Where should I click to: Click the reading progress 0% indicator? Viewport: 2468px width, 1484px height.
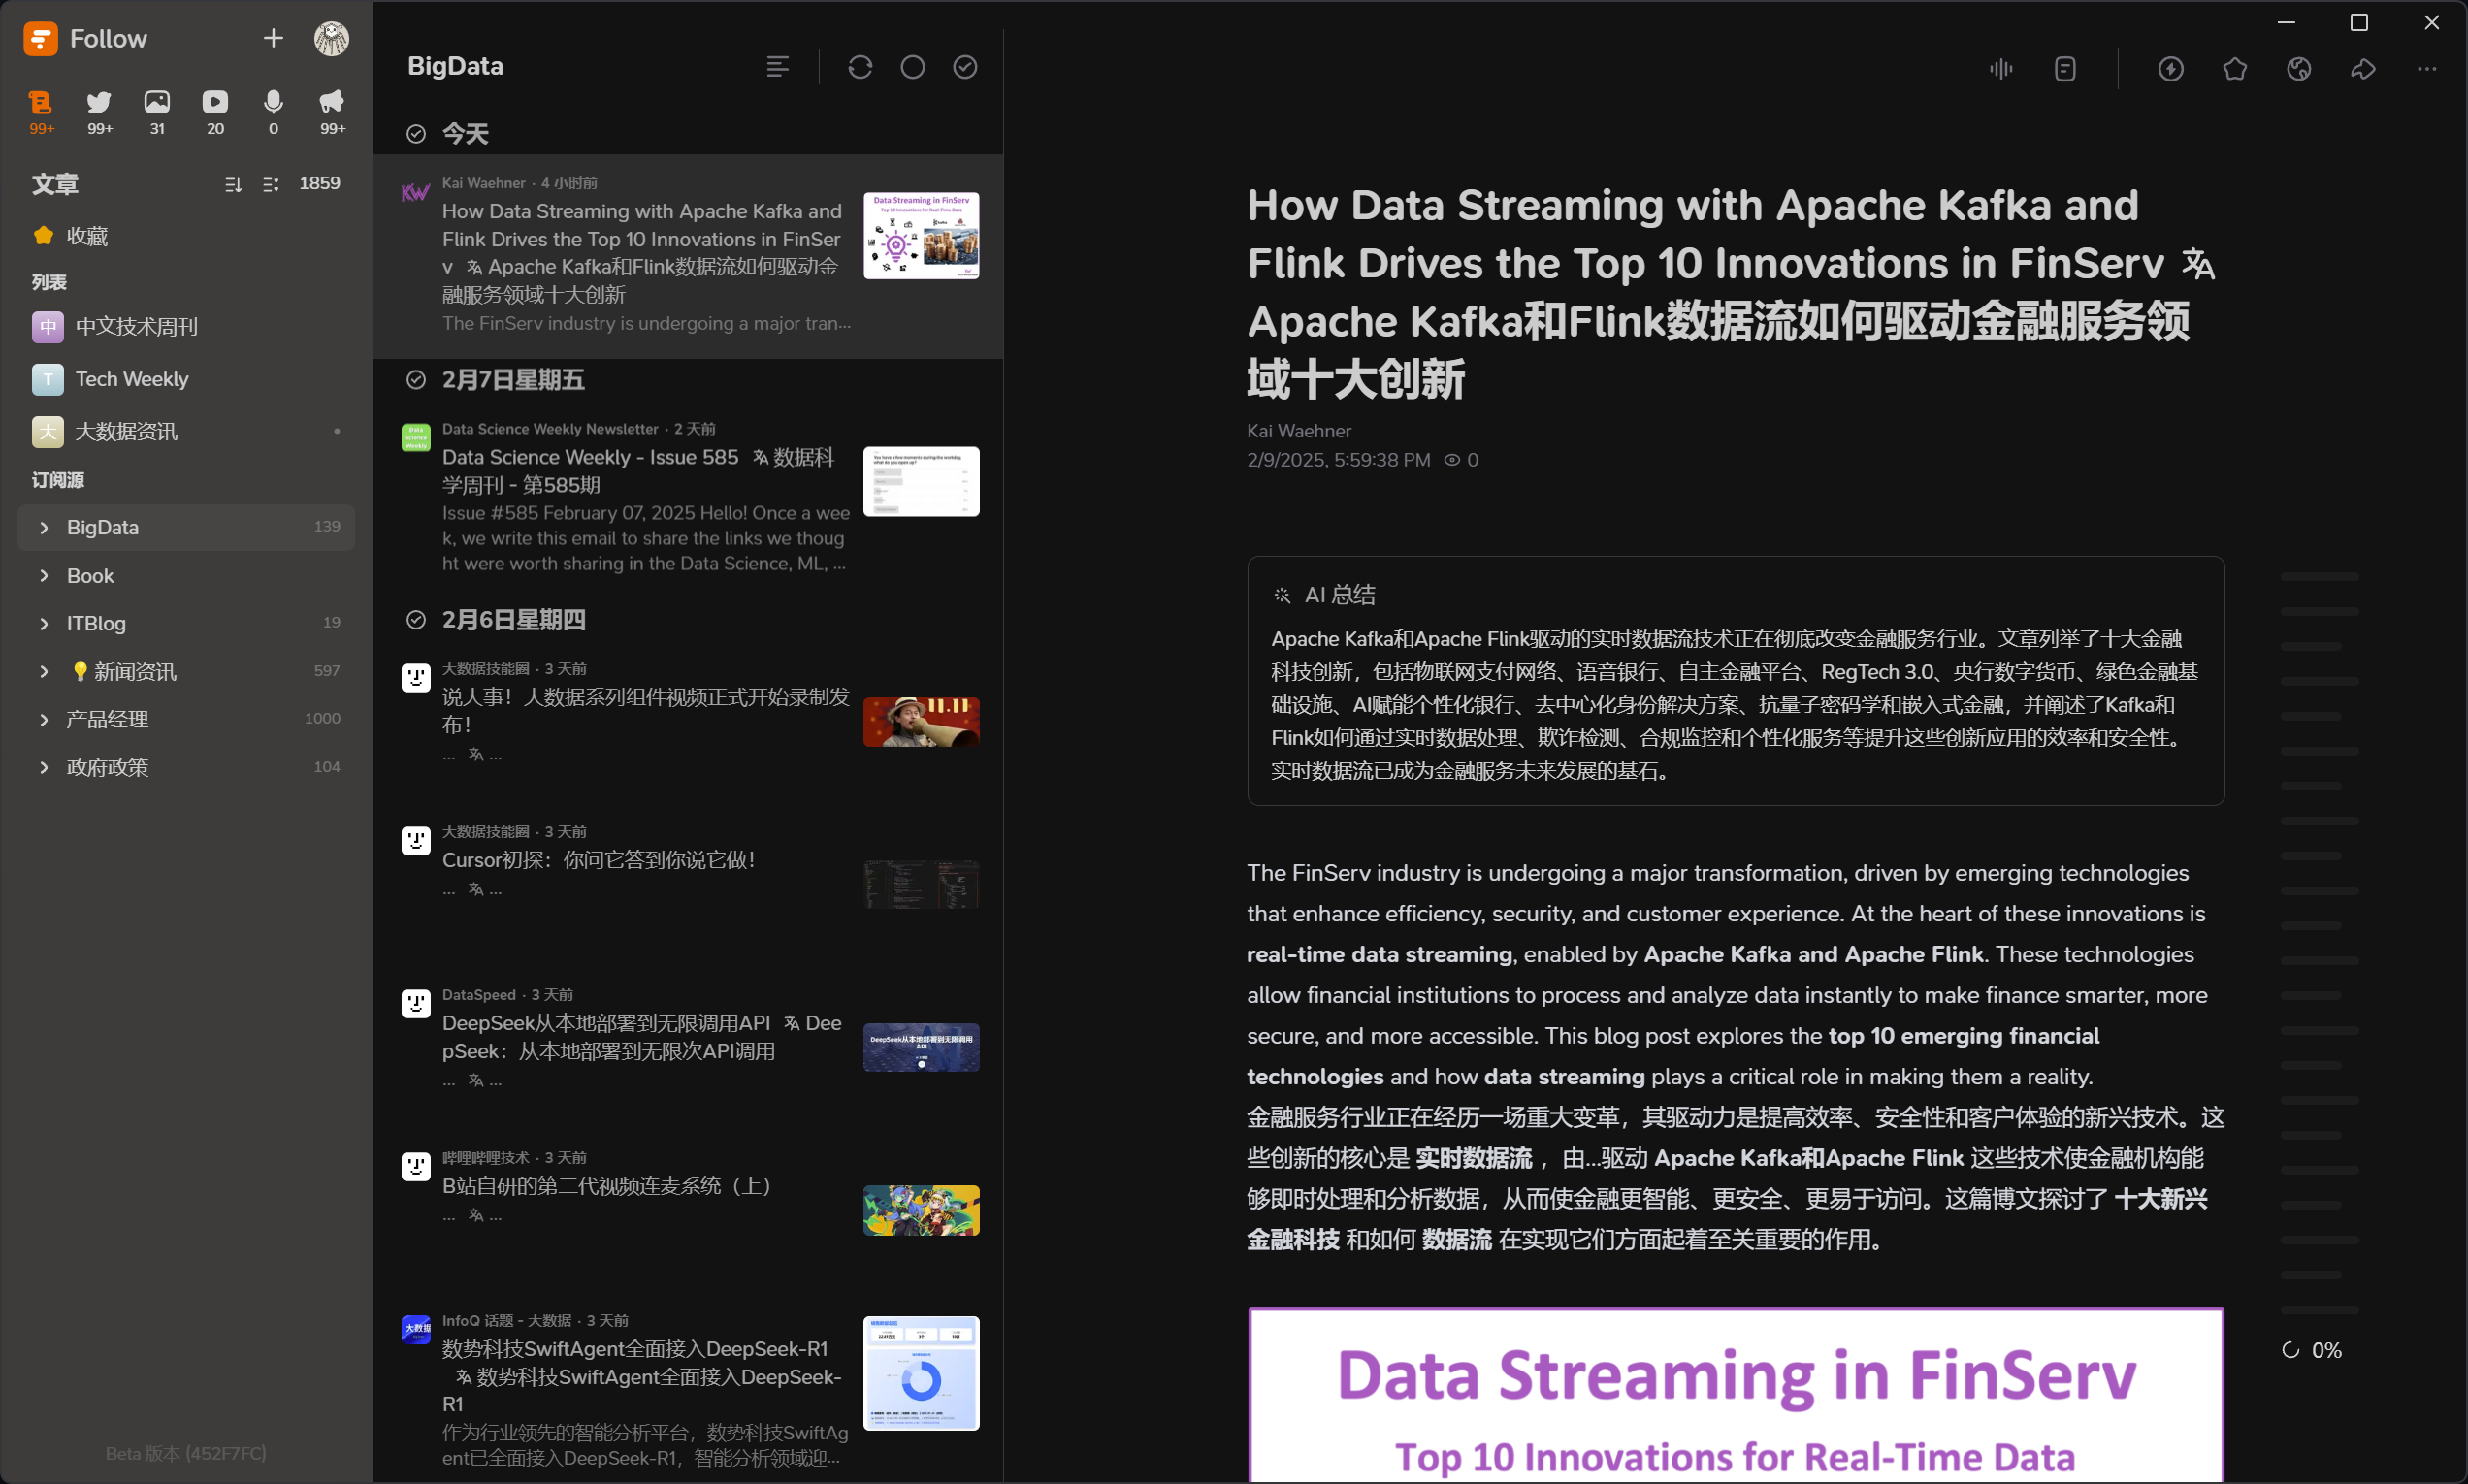[2312, 1350]
